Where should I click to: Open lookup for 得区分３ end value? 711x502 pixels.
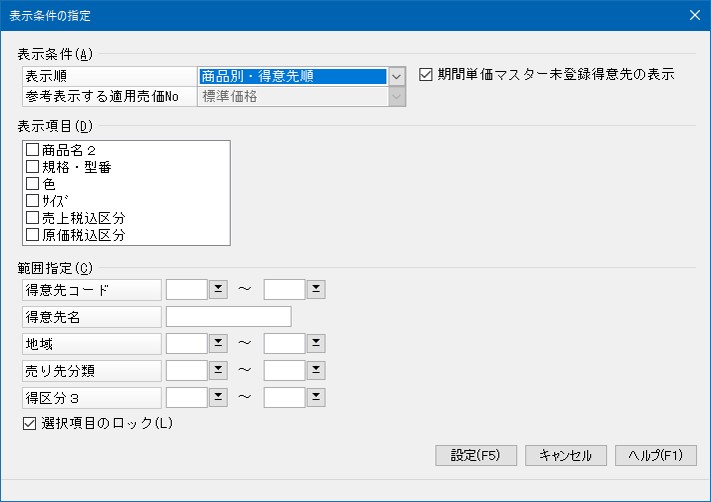[316, 398]
